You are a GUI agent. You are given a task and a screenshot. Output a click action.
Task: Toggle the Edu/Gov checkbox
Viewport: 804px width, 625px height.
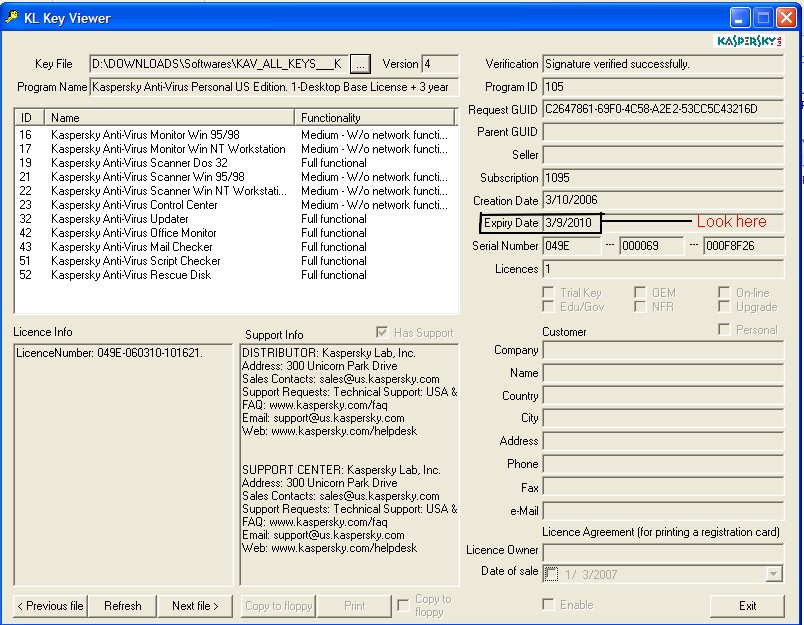click(548, 307)
